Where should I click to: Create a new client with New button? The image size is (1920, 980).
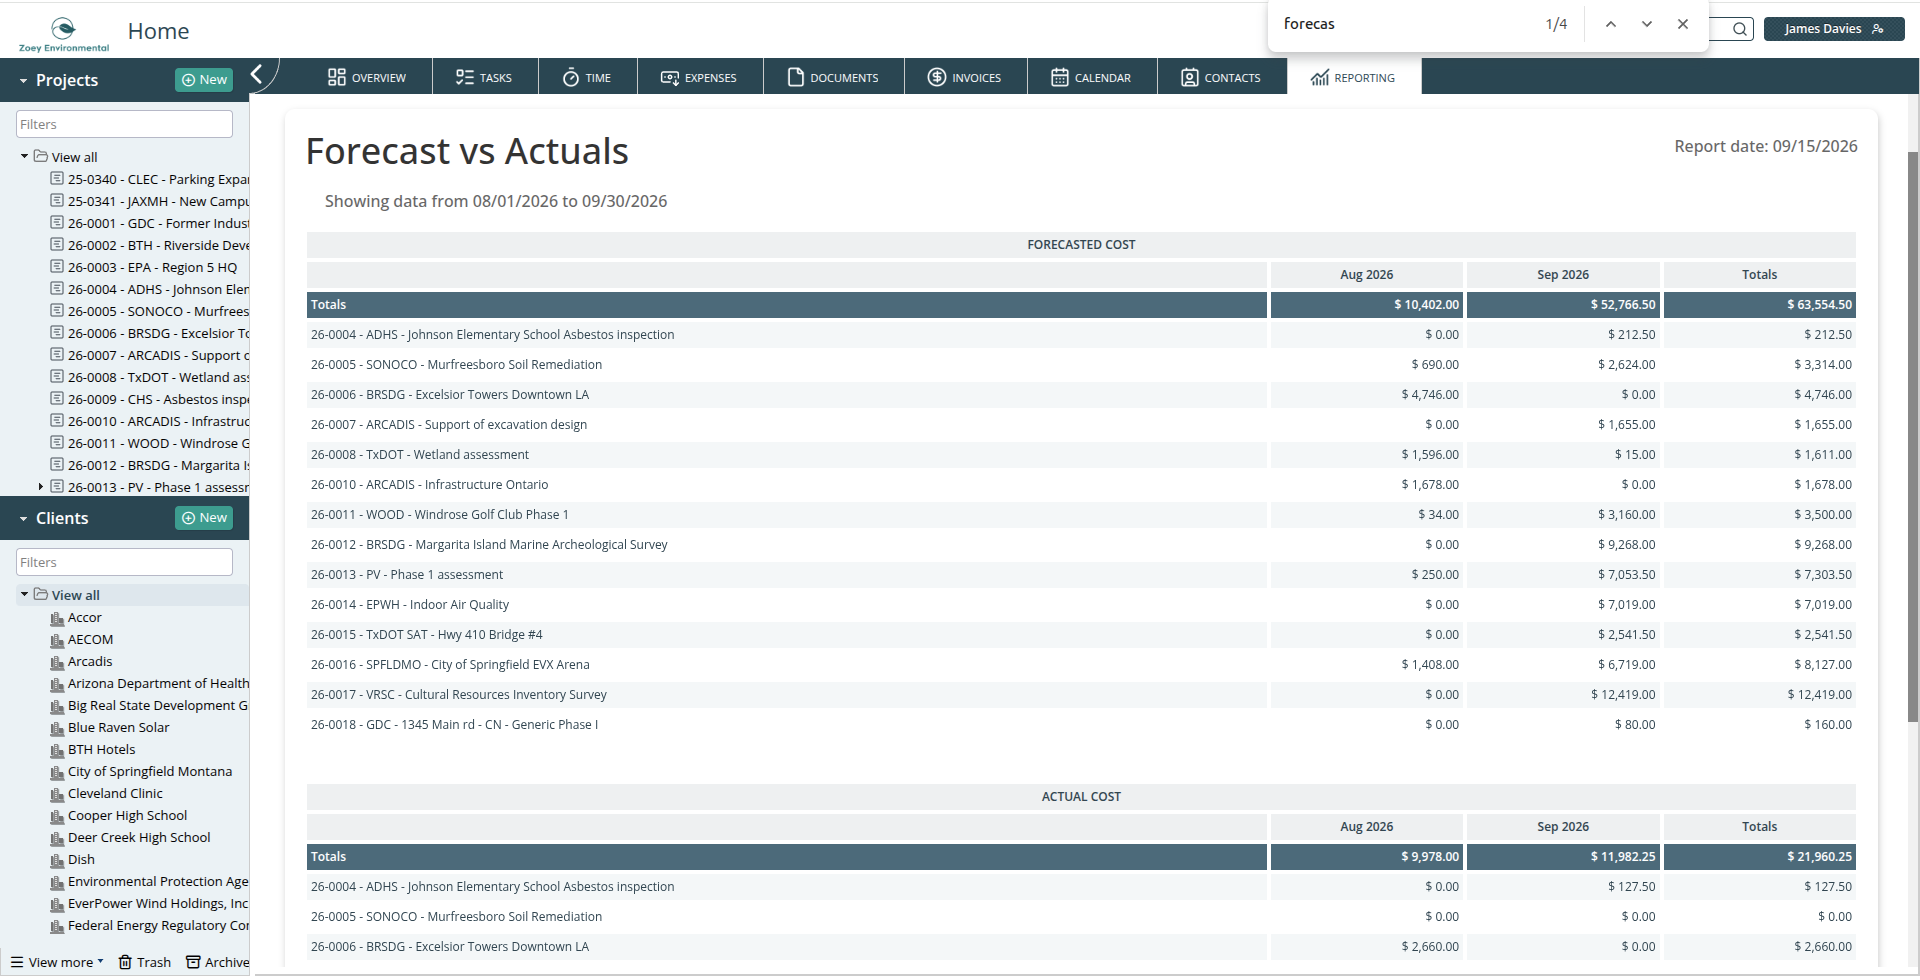204,518
